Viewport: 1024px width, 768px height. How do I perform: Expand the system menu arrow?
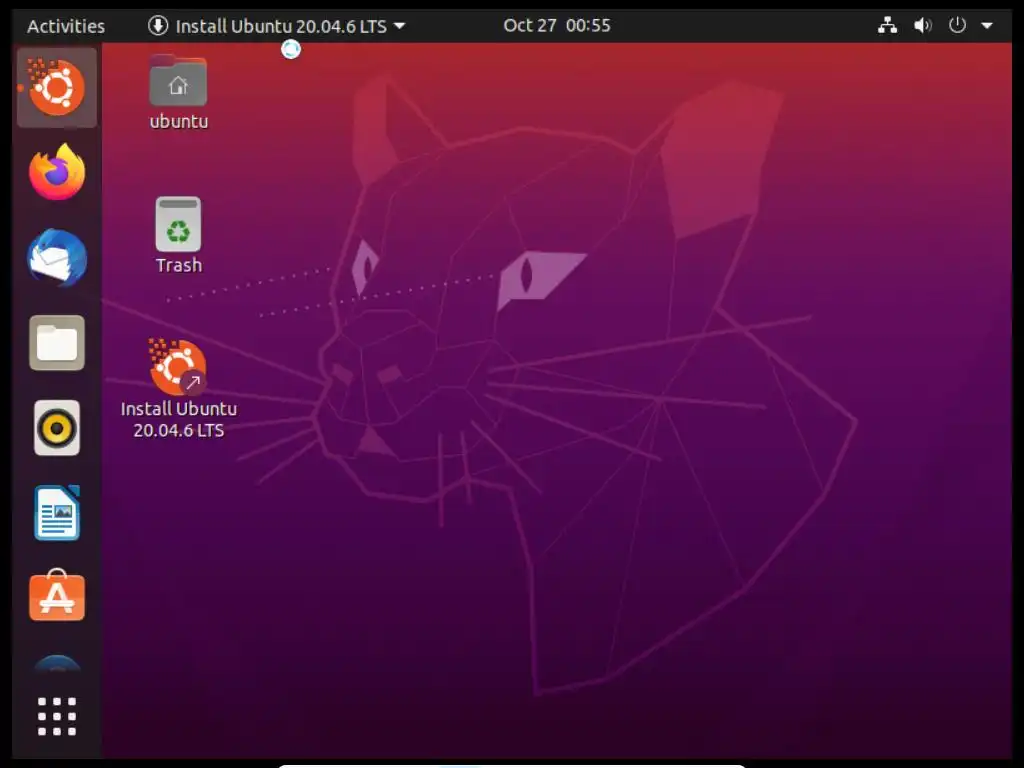987,26
